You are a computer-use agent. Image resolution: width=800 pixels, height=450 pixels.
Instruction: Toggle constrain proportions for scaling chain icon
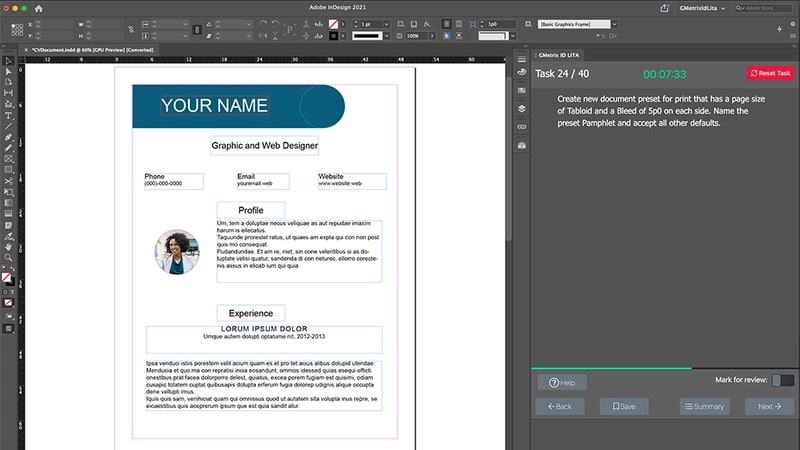(x=197, y=30)
